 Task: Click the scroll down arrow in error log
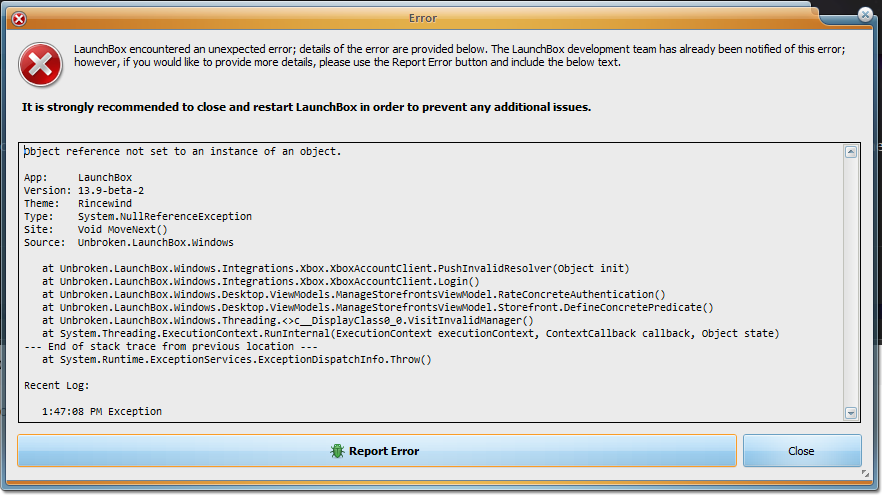pos(850,413)
